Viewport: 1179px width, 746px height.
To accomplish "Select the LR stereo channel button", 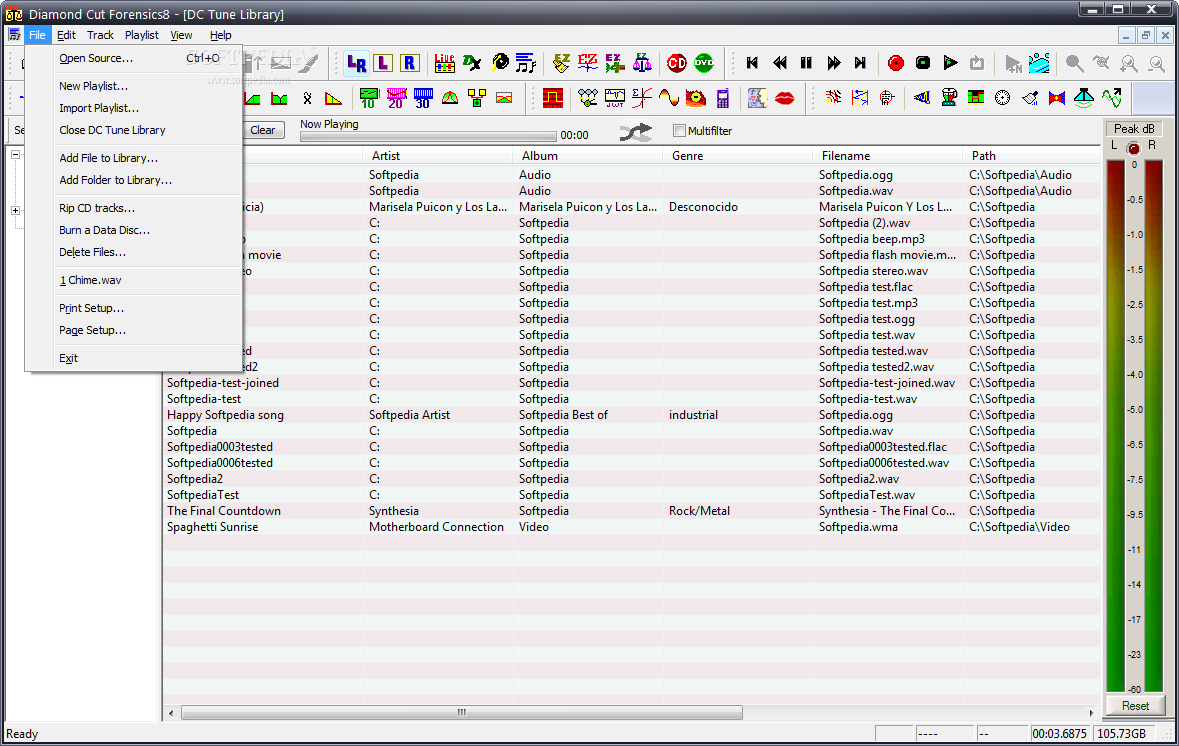I will click(x=356, y=63).
